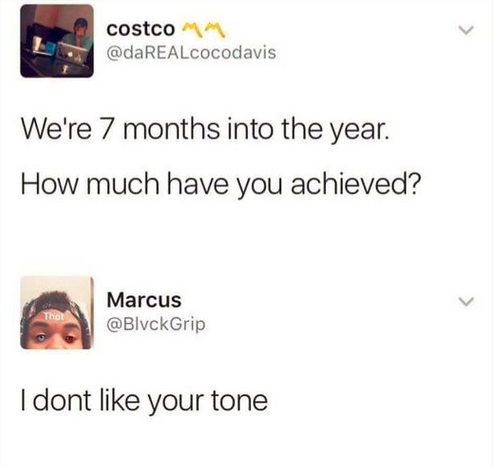Expand options chevron on Marcus's tweet

tap(465, 301)
